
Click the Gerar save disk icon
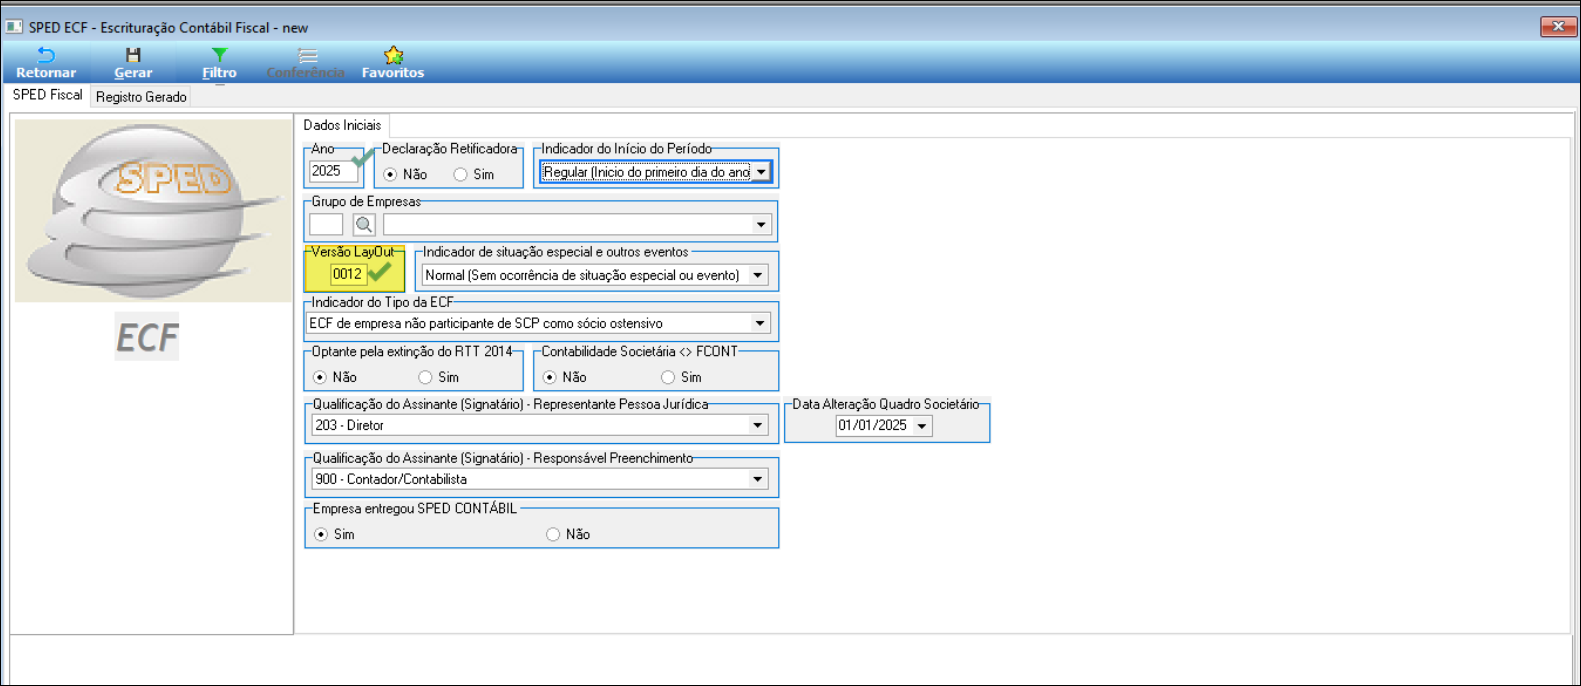click(x=133, y=55)
